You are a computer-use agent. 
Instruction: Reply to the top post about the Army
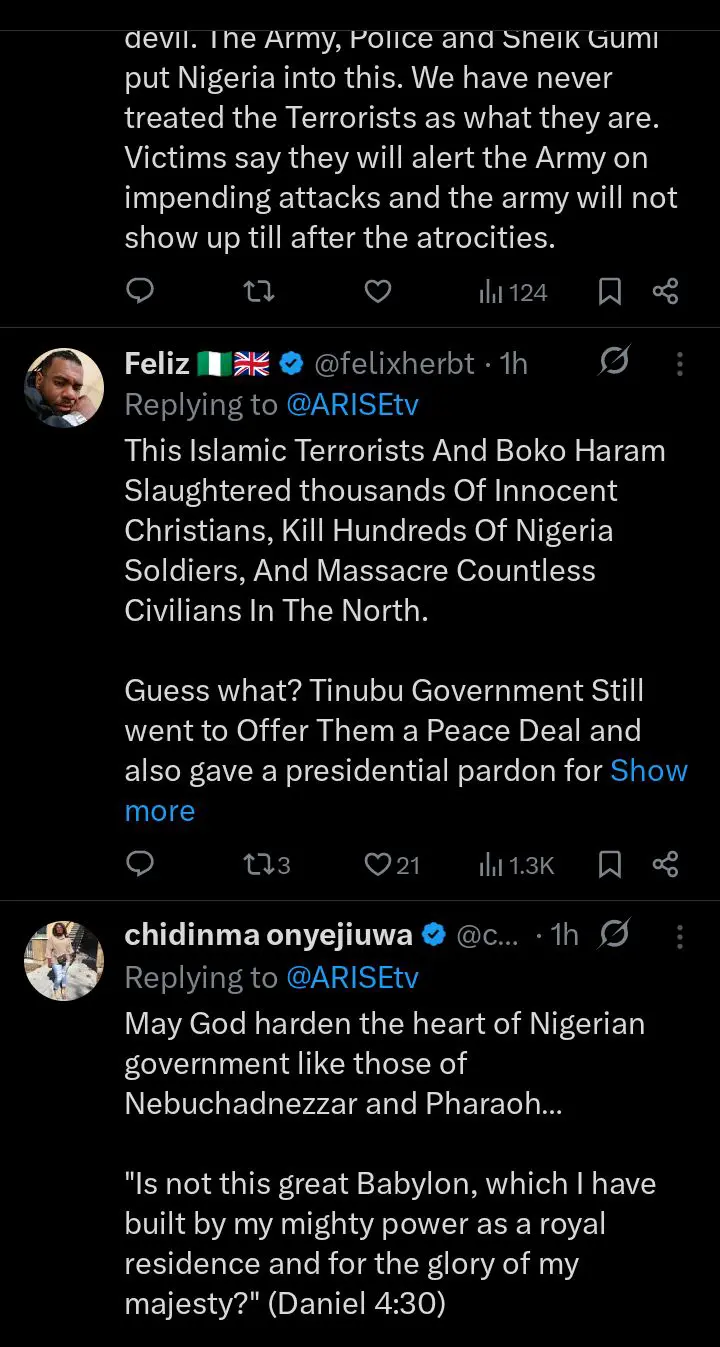tap(141, 291)
